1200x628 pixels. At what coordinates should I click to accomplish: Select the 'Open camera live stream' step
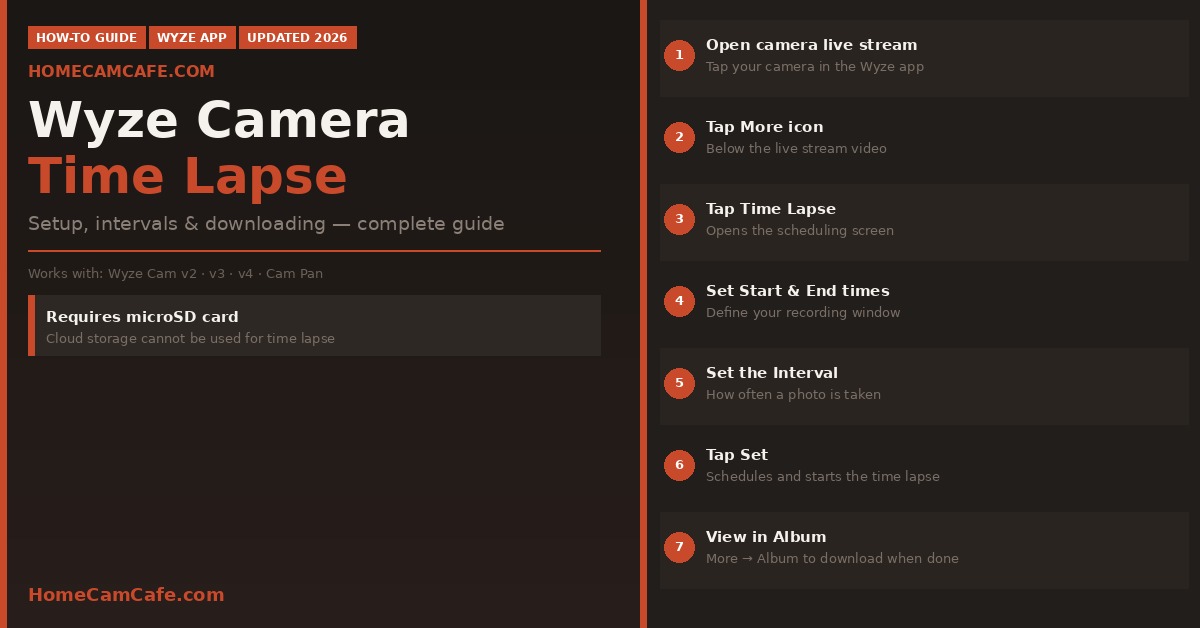(924, 56)
